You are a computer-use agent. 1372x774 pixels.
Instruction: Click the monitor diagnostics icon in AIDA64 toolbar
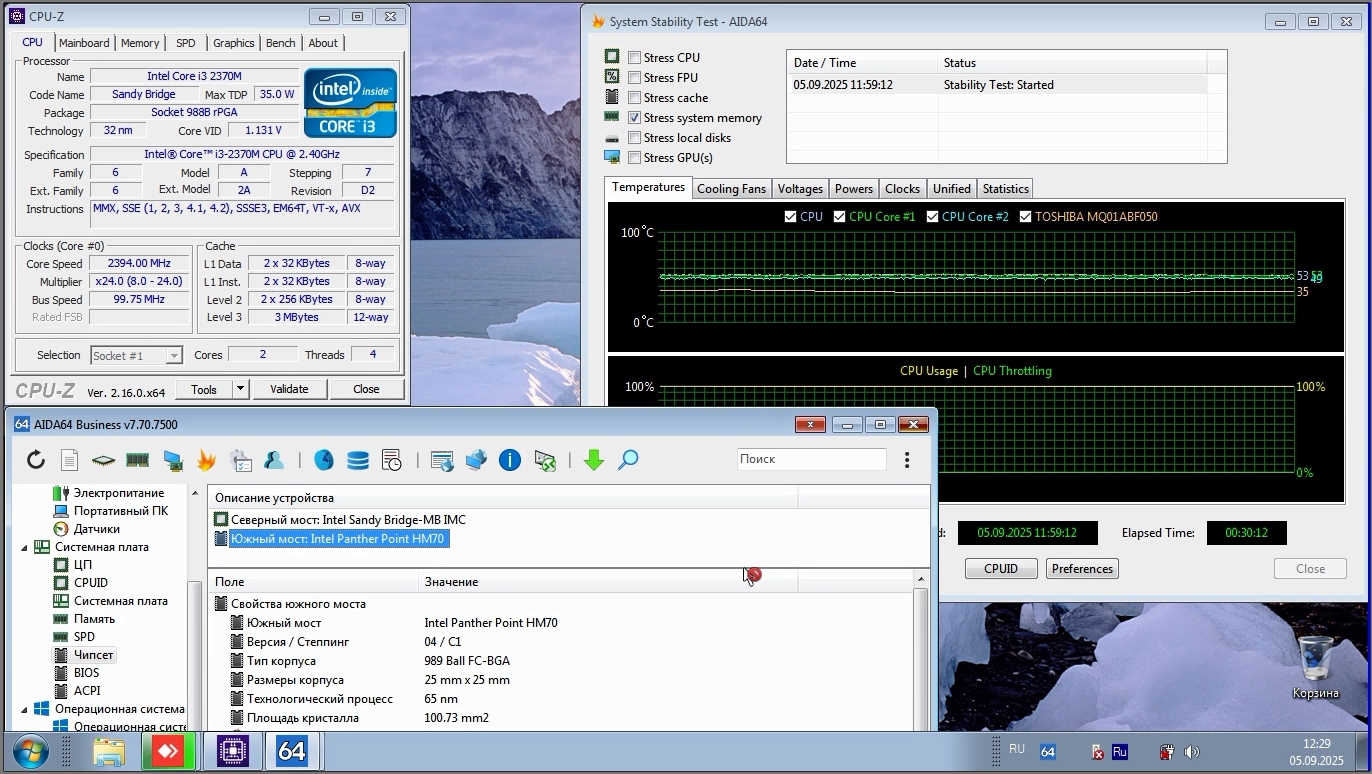pyautogui.click(x=172, y=460)
